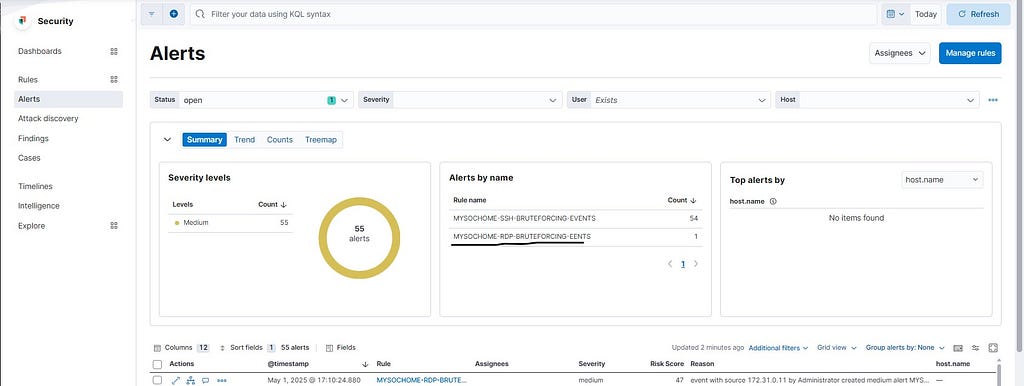Screen dimensions: 1024x386
Task: Open Sort fields button
Action: [x=248, y=348]
